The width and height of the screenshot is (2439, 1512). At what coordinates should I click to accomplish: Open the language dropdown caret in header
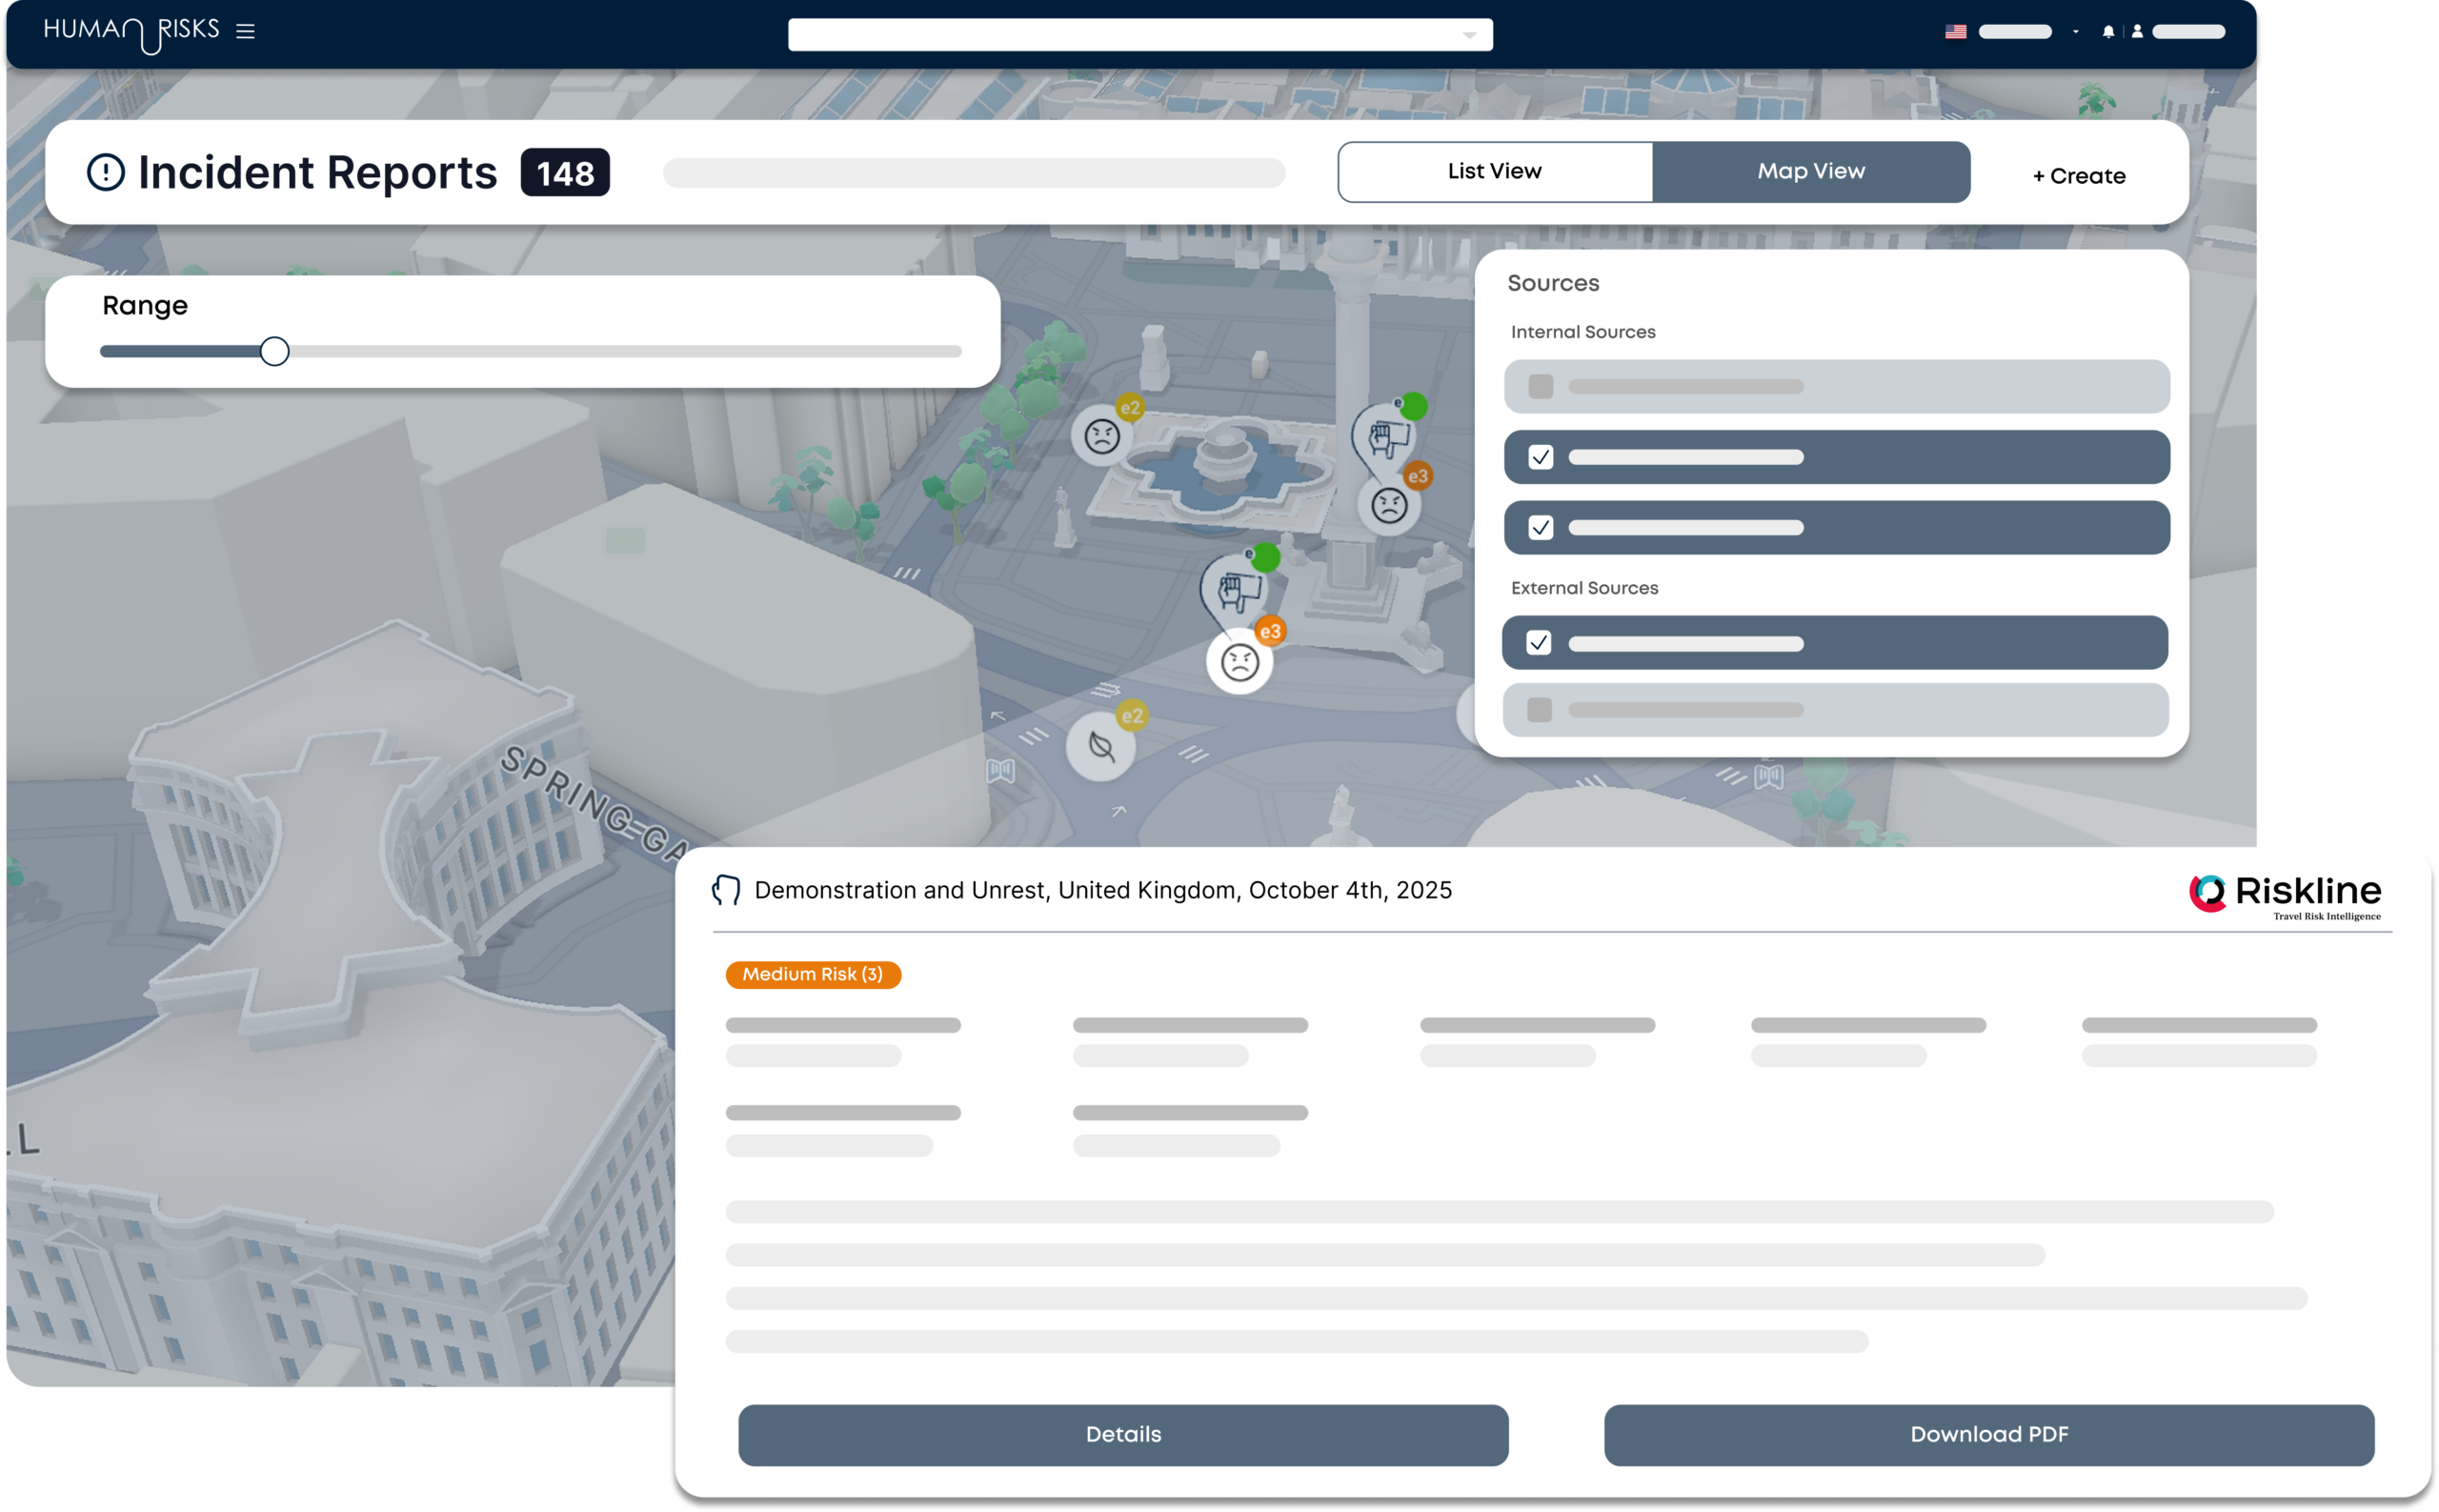pyautogui.click(x=2076, y=32)
